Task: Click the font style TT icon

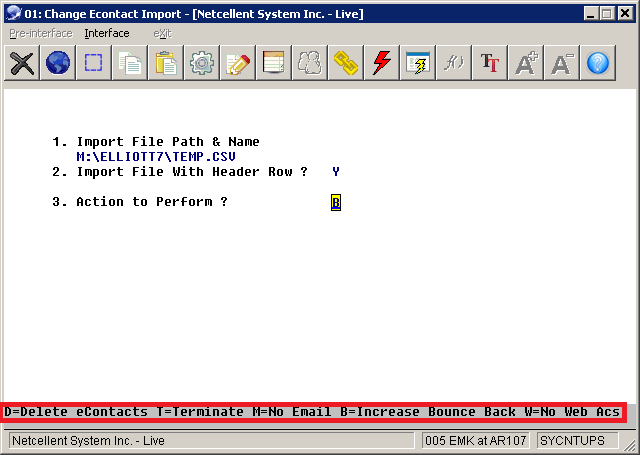Action: click(490, 63)
